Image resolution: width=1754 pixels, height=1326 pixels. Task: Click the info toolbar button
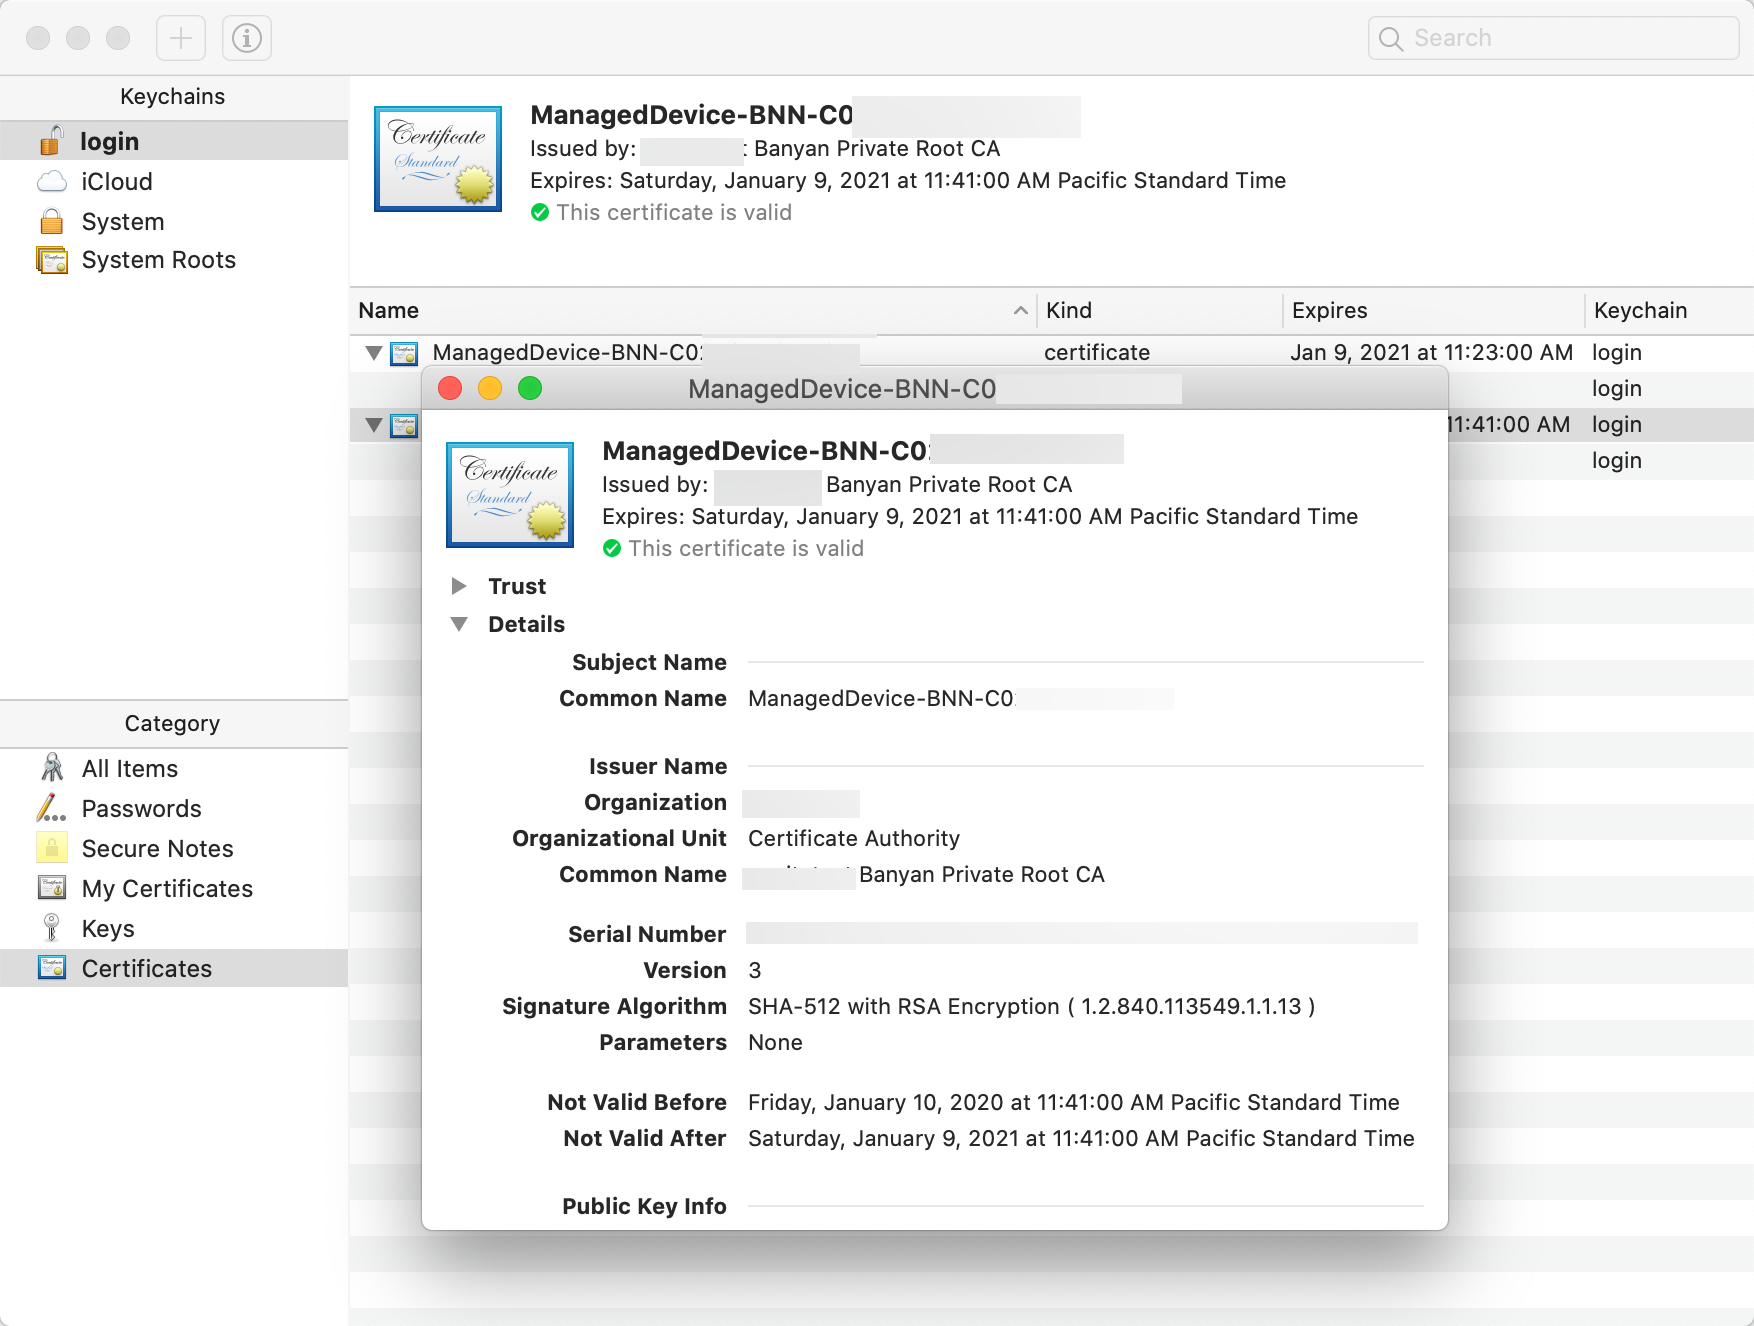tap(247, 38)
